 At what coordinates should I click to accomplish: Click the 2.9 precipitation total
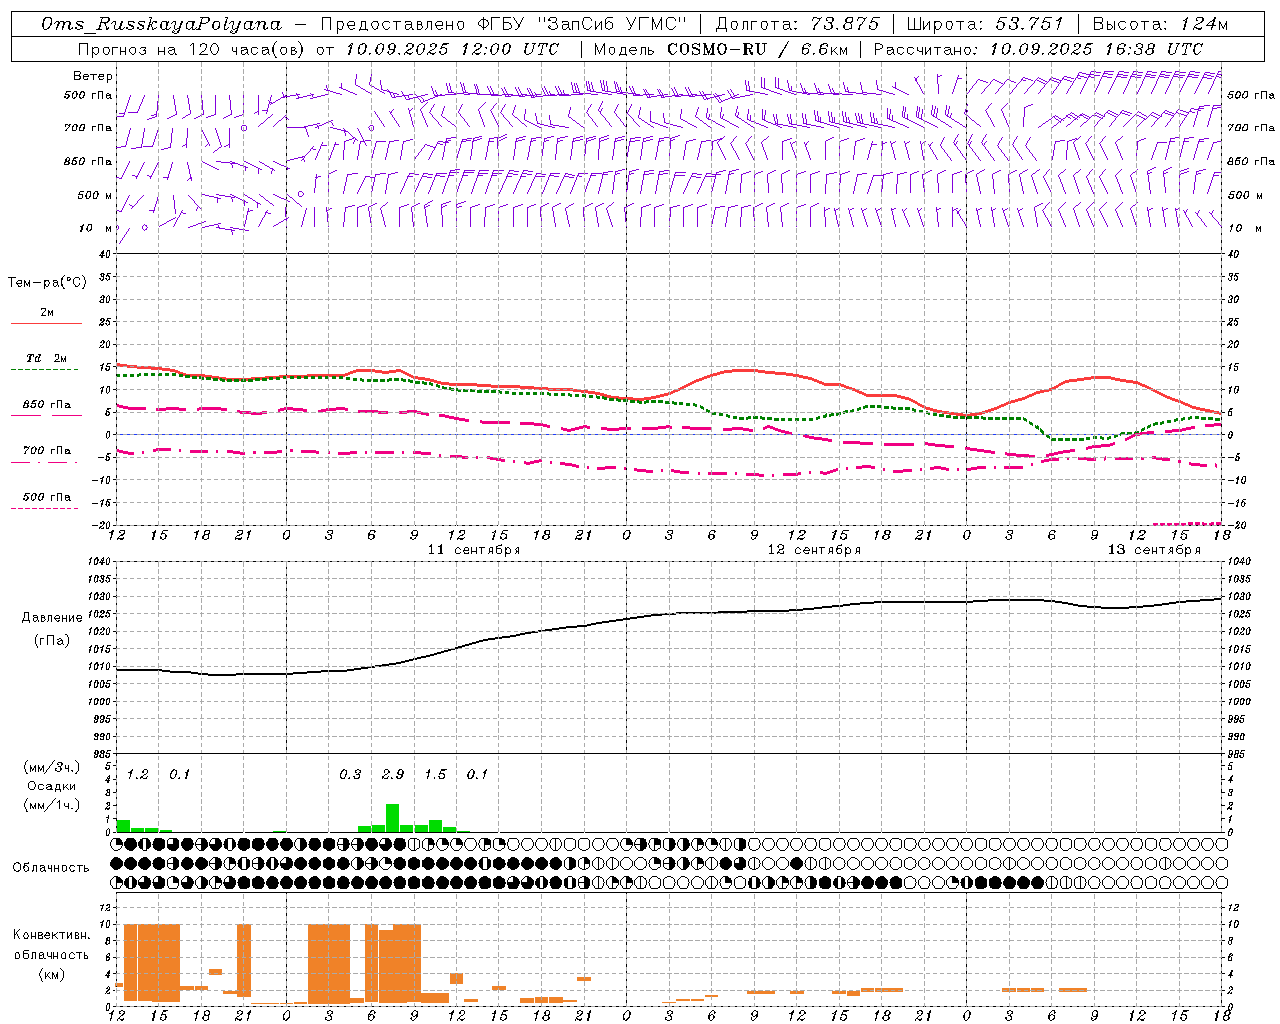pyautogui.click(x=393, y=775)
